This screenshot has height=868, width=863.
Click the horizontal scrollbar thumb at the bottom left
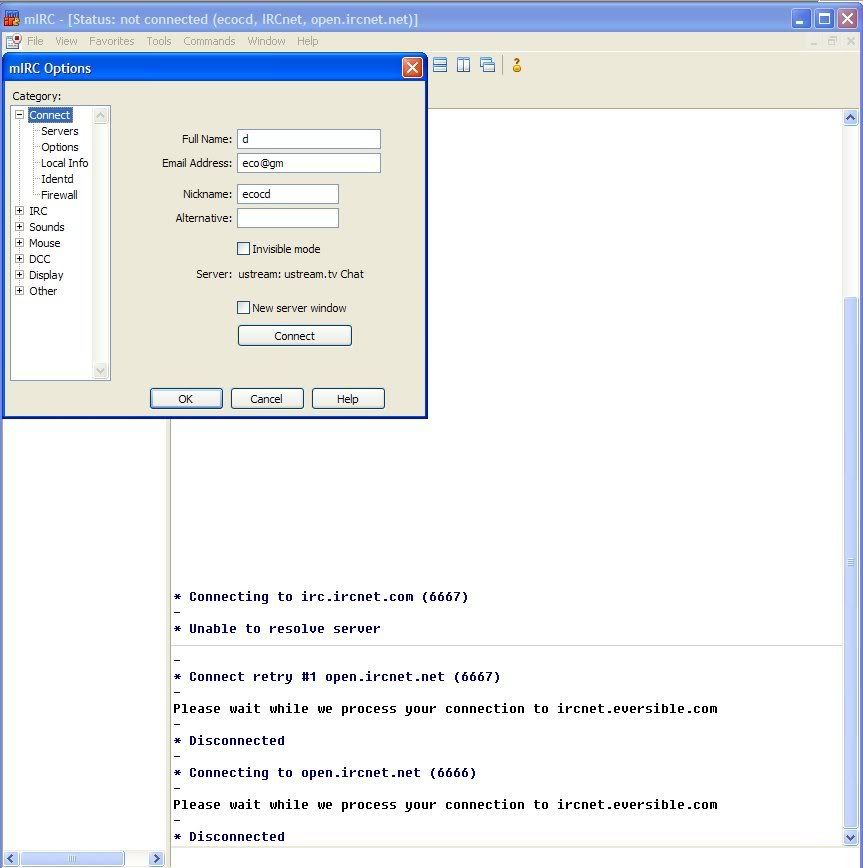point(72,859)
